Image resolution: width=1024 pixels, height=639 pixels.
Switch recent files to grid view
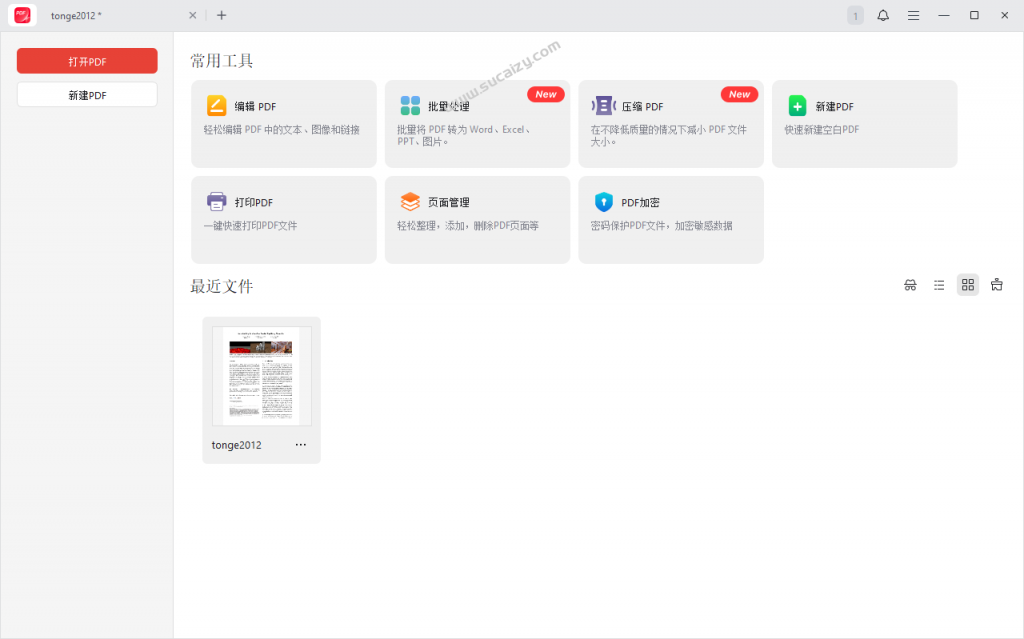968,285
